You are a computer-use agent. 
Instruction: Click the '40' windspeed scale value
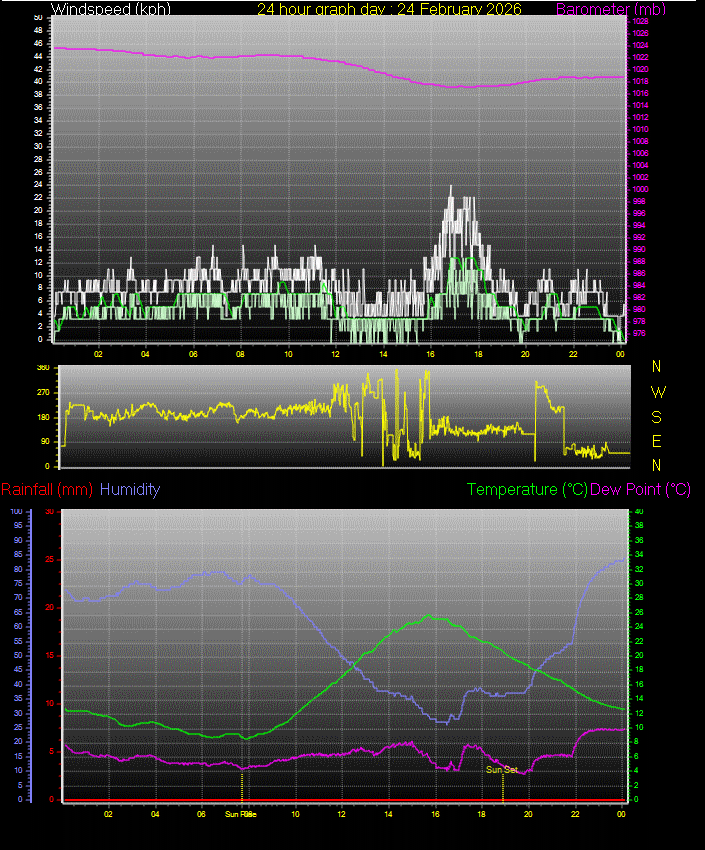[38, 81]
